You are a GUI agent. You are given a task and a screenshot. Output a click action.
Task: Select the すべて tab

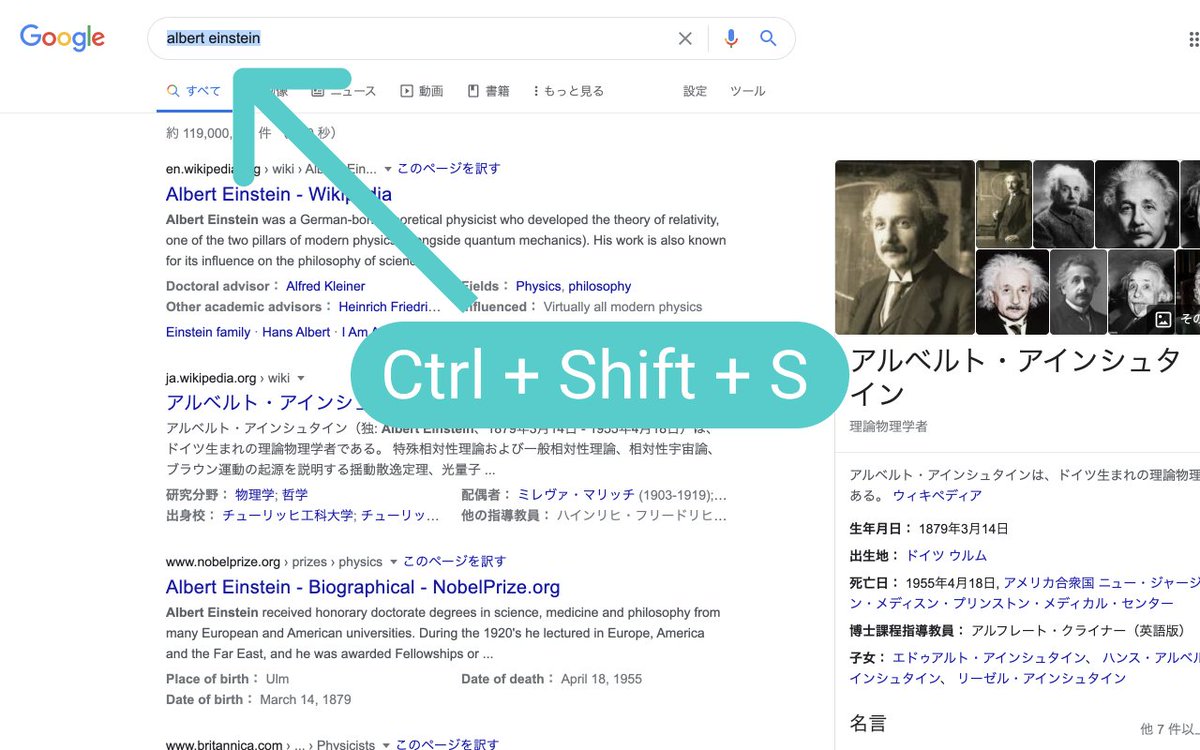[194, 91]
